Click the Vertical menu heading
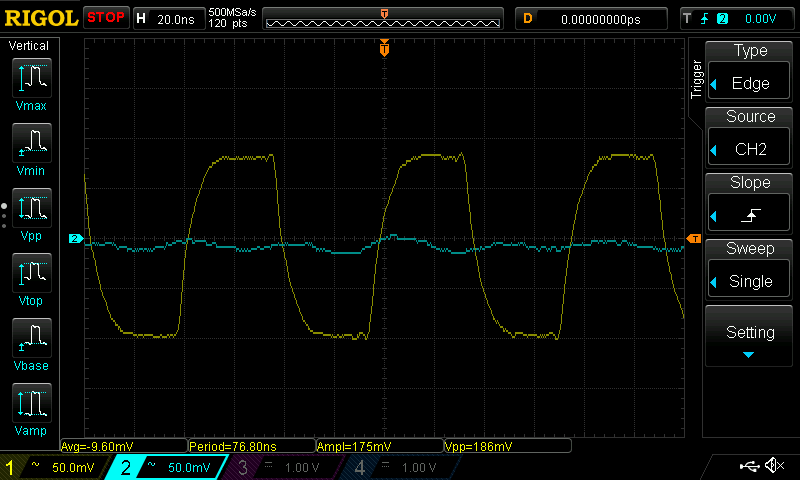This screenshot has width=800, height=480. click(29, 46)
